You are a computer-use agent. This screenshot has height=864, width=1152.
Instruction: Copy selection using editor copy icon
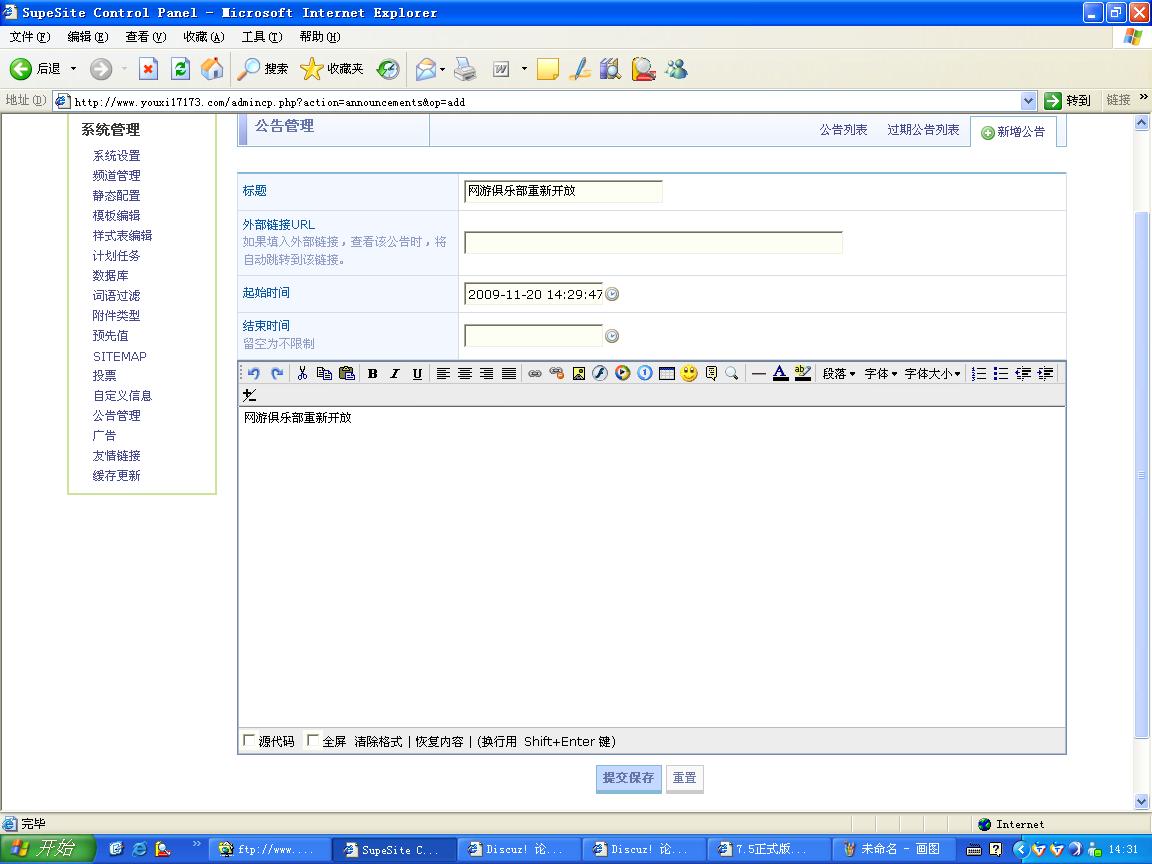(324, 373)
